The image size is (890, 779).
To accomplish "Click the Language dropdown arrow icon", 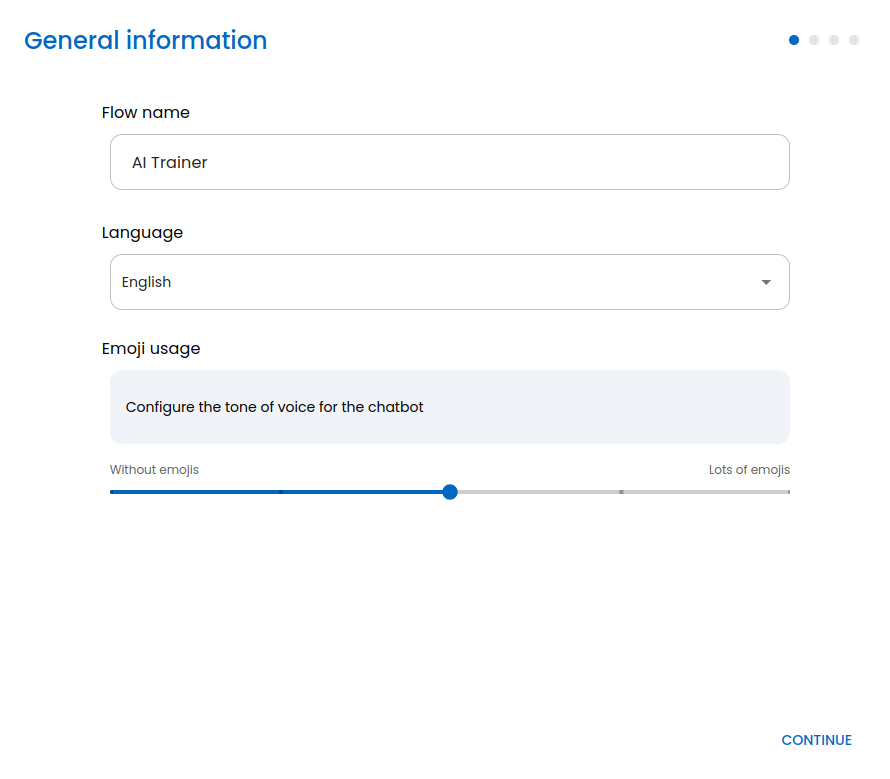I will pyautogui.click(x=766, y=282).
